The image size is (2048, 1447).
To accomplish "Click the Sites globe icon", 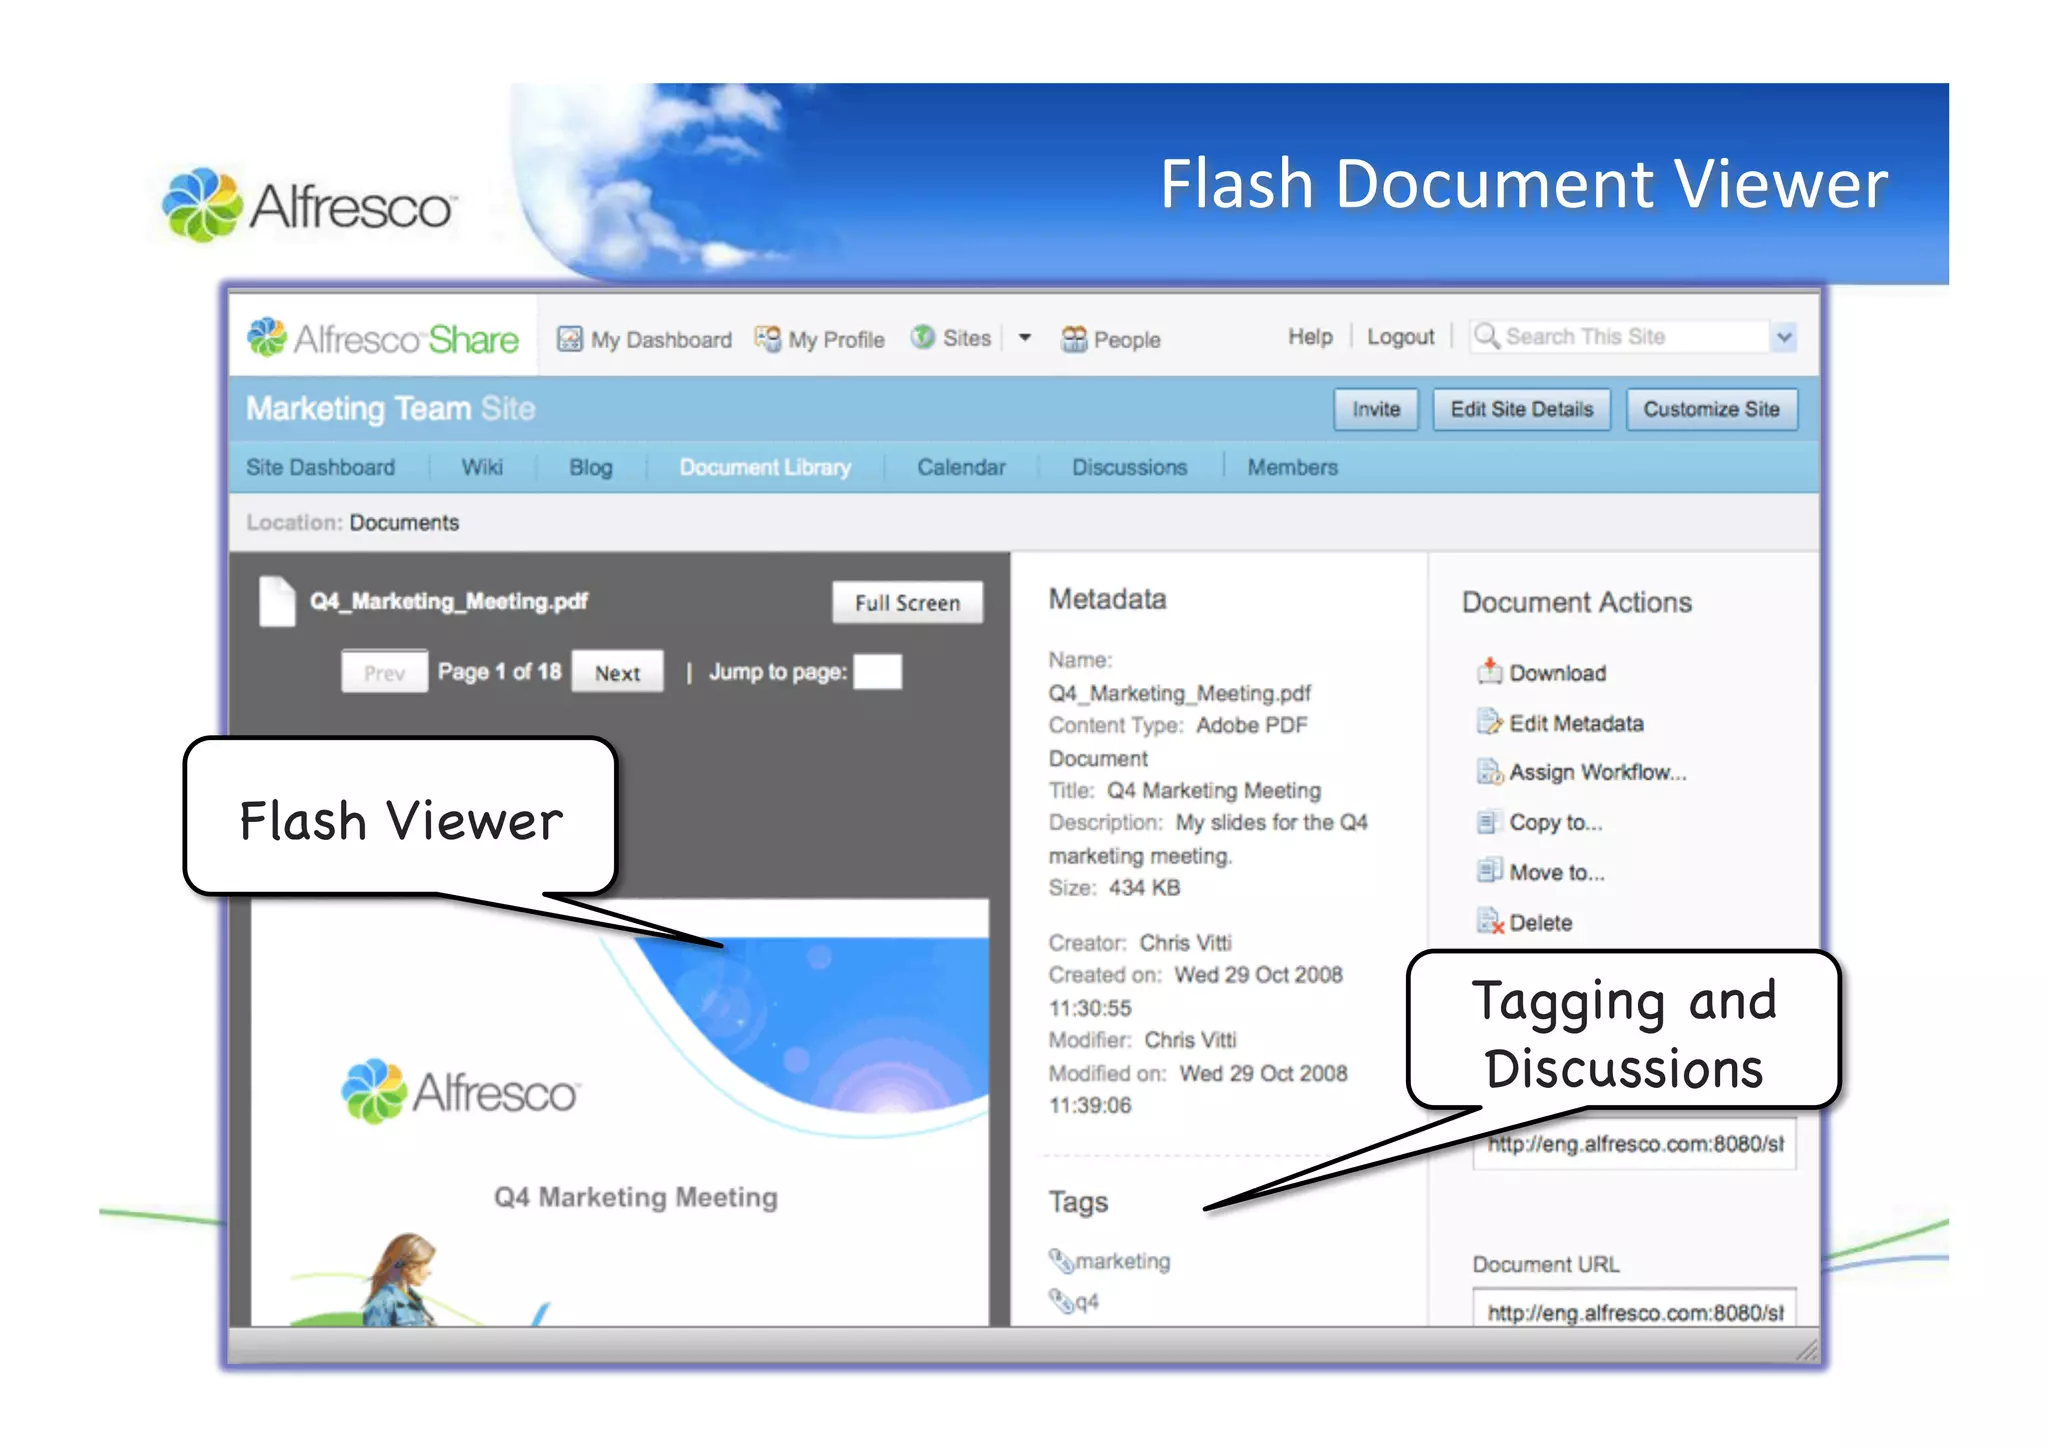I will click(x=923, y=338).
